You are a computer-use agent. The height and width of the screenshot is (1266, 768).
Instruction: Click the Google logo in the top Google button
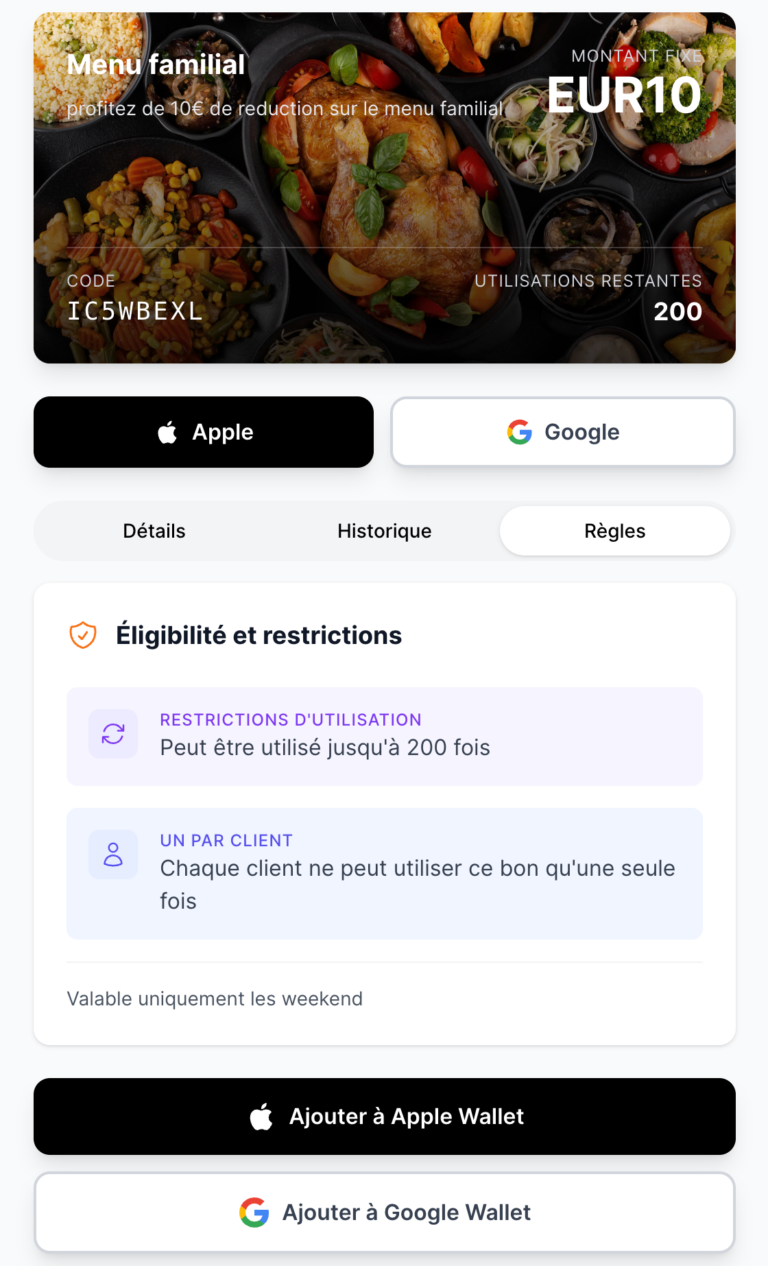[x=519, y=432]
